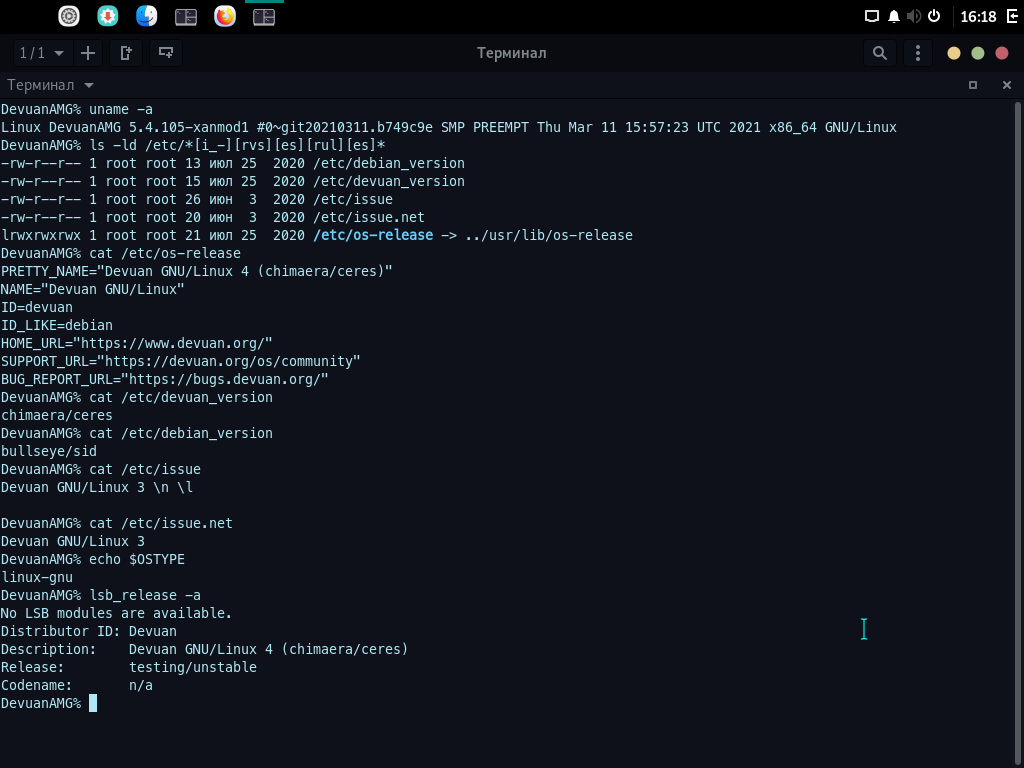
Task: Open the terminal search (magnifier) button
Action: [x=880, y=53]
